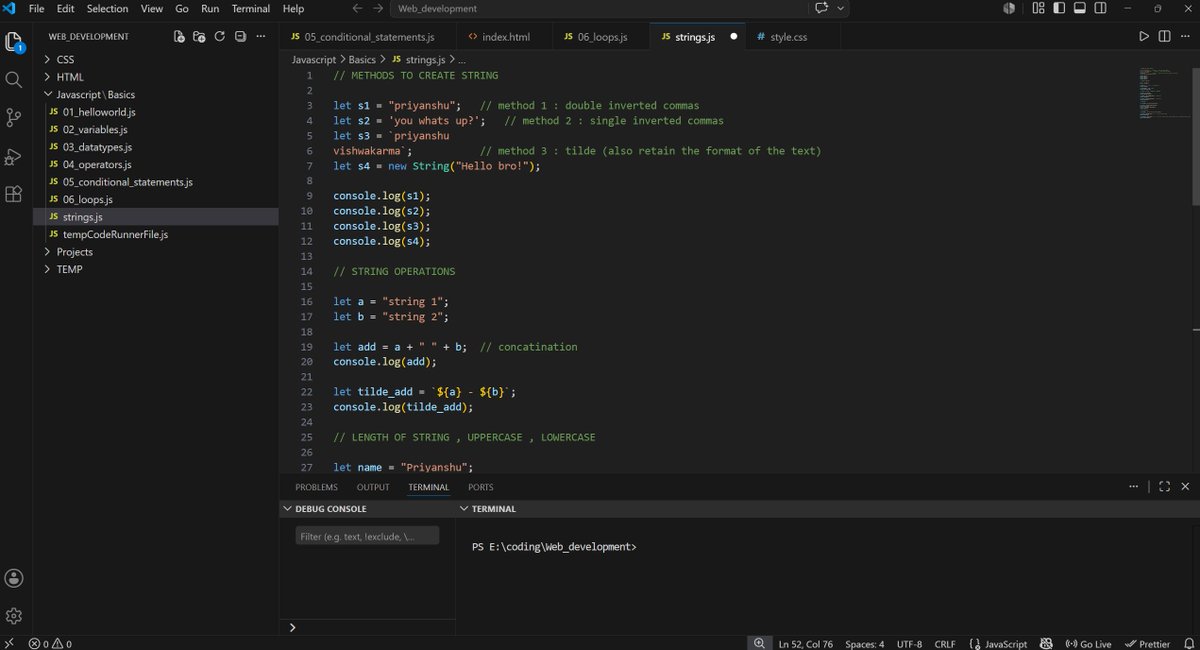Maximize the panel size
Image resolution: width=1200 pixels, height=650 pixels.
point(1165,487)
